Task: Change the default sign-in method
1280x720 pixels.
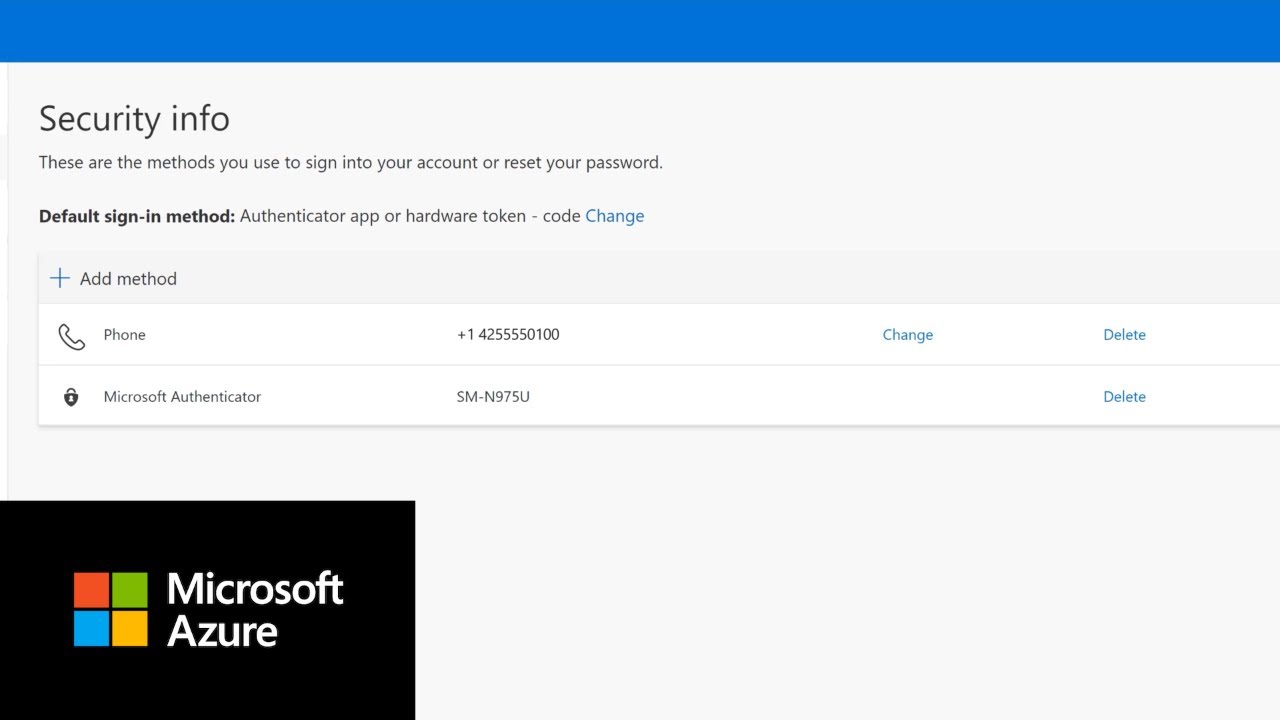Action: [x=615, y=216]
